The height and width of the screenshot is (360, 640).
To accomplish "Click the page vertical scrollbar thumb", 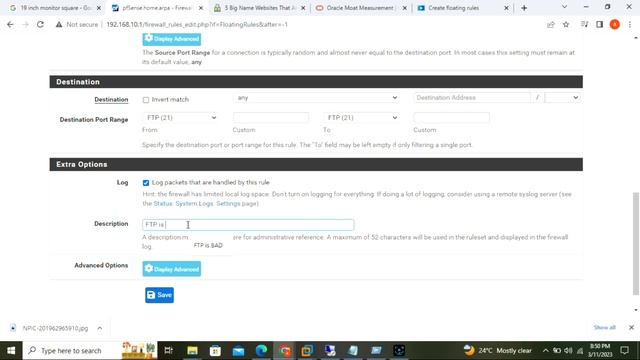I will click(636, 244).
